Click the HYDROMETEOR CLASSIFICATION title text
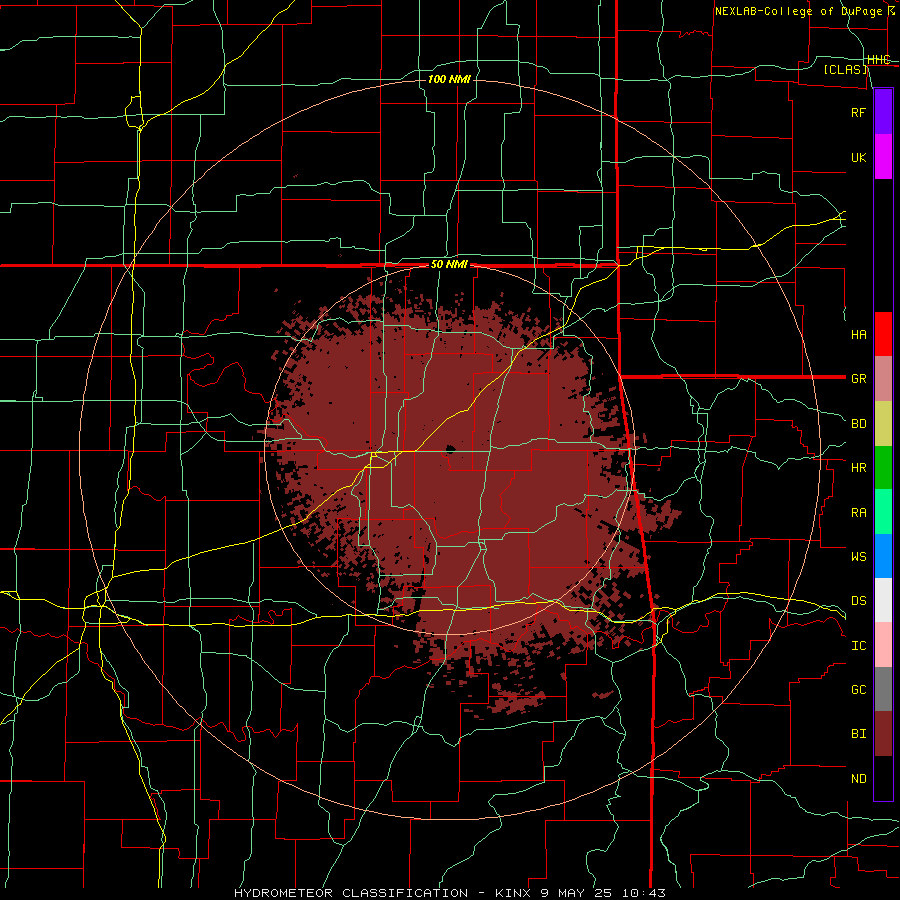This screenshot has height=900, width=900. click(x=351, y=893)
